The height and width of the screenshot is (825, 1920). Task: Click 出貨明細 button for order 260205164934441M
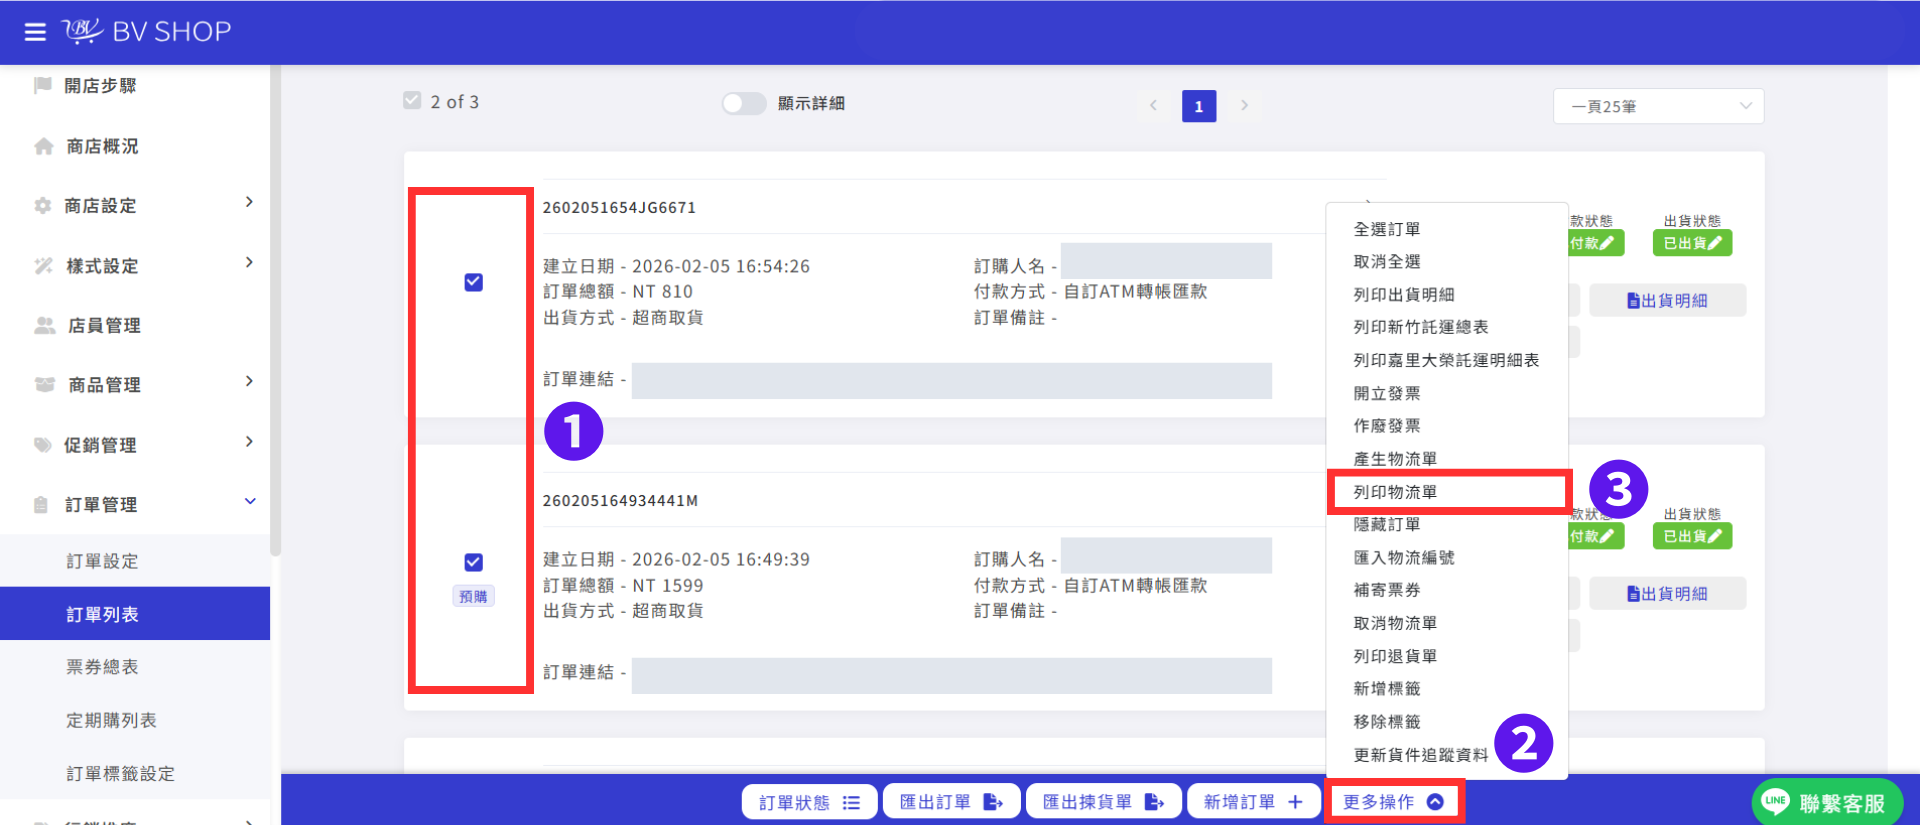click(1667, 593)
